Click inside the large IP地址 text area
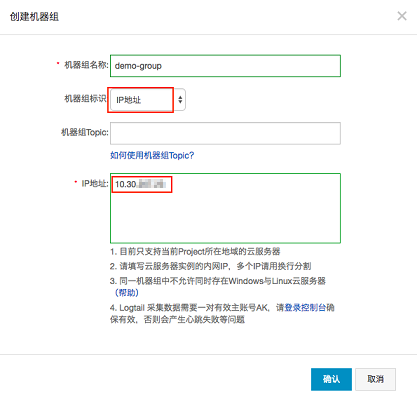 tap(225, 208)
